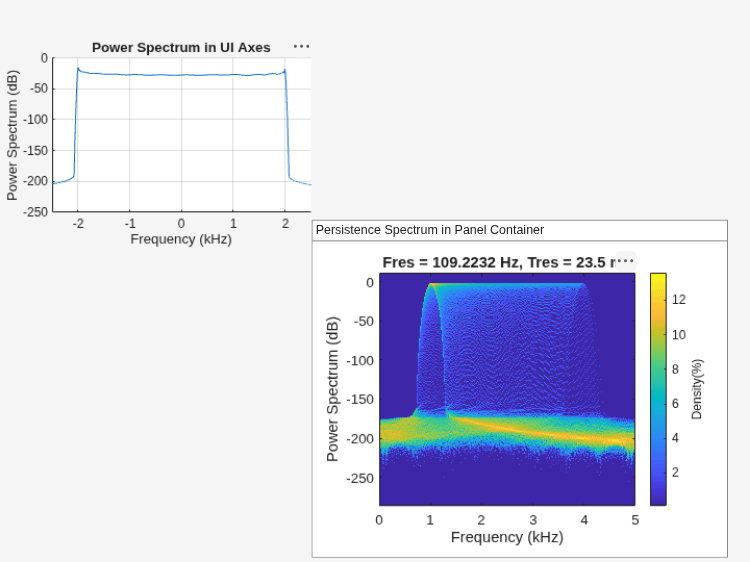Image resolution: width=750 pixels, height=562 pixels.
Task: Click the '-250' y-tick of the persistence plot
Action: pyautogui.click(x=360, y=478)
